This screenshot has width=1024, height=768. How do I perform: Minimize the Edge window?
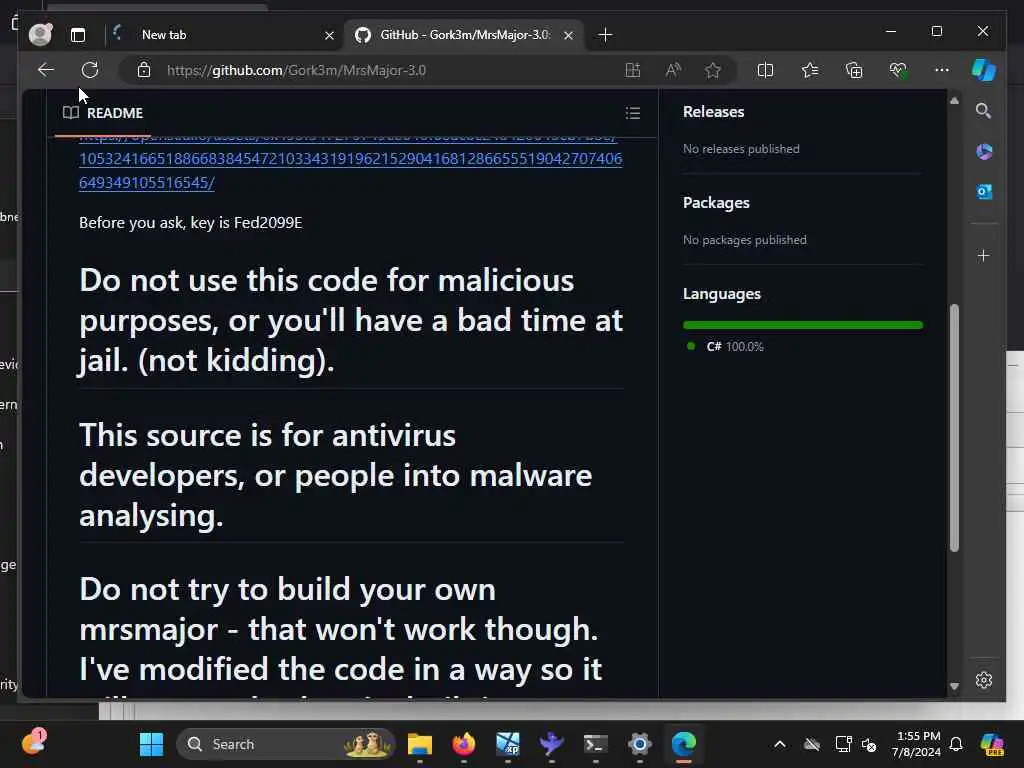point(891,31)
